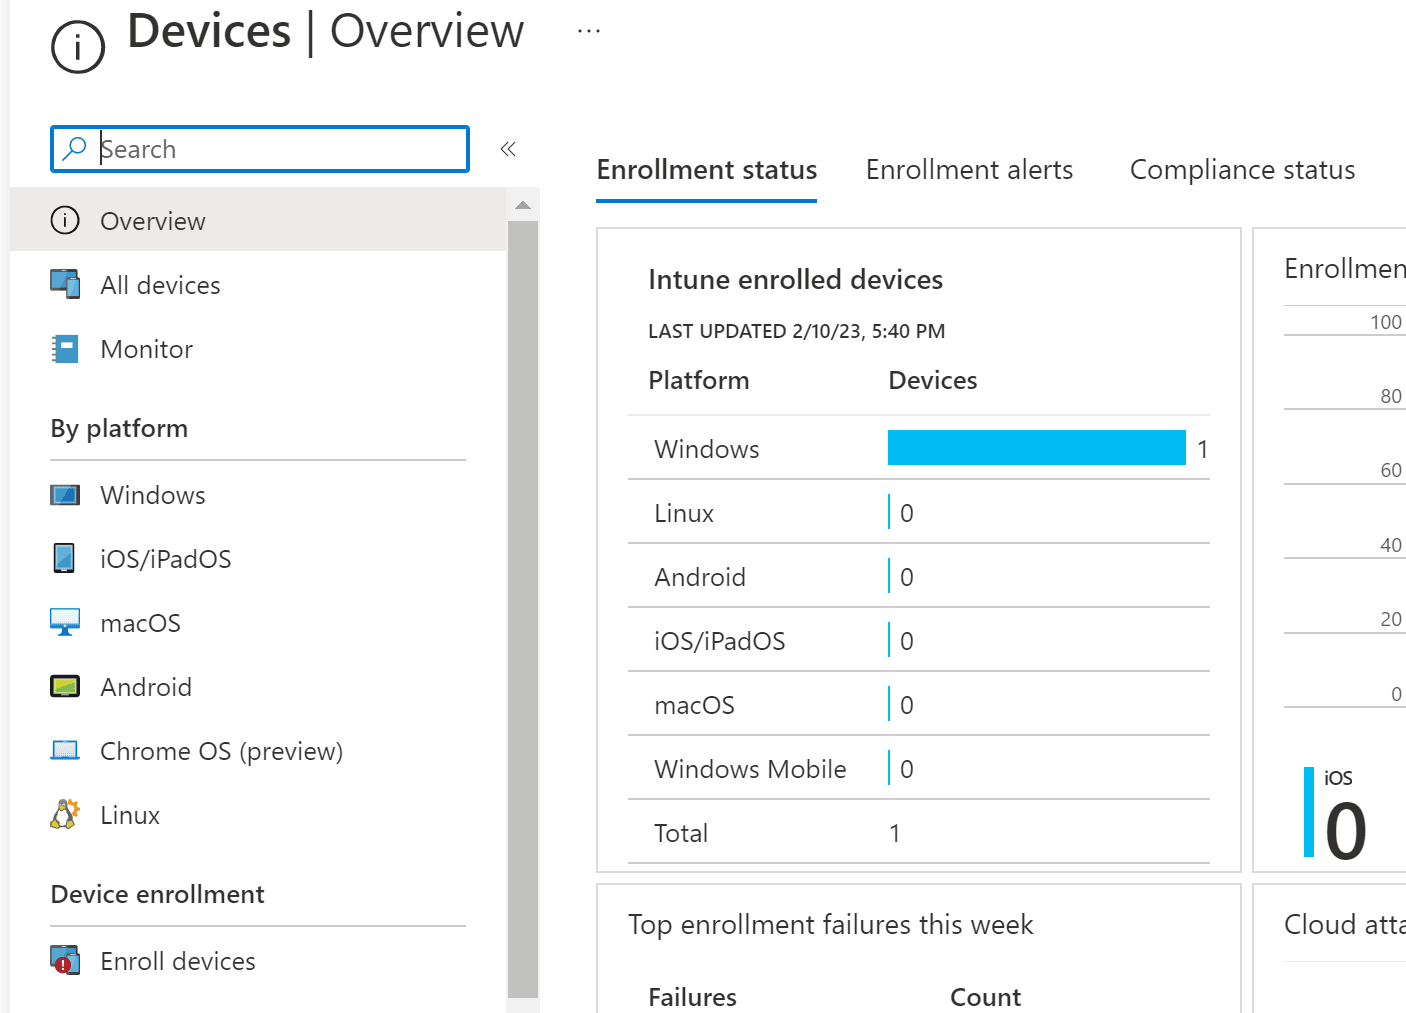Click the Monitor notebook icon
The image size is (1406, 1013).
tap(65, 349)
